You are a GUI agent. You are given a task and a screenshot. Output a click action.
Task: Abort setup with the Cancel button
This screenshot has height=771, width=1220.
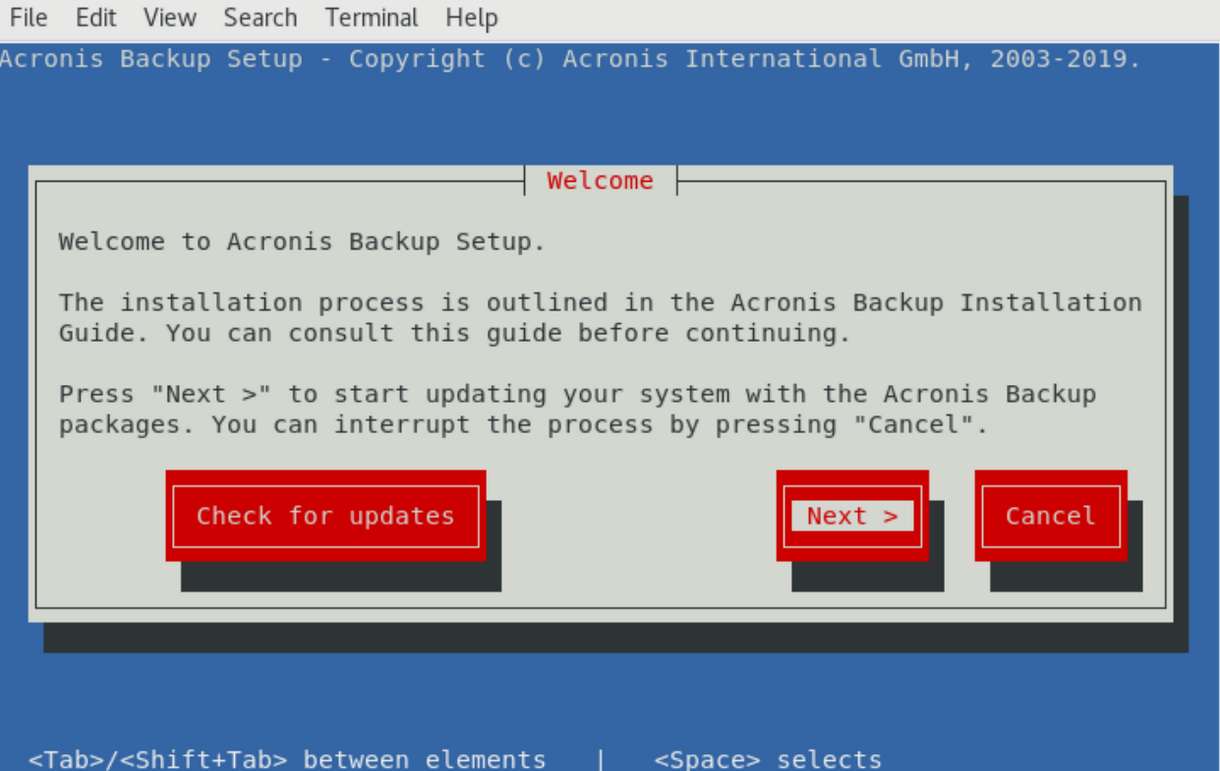[x=1051, y=516]
